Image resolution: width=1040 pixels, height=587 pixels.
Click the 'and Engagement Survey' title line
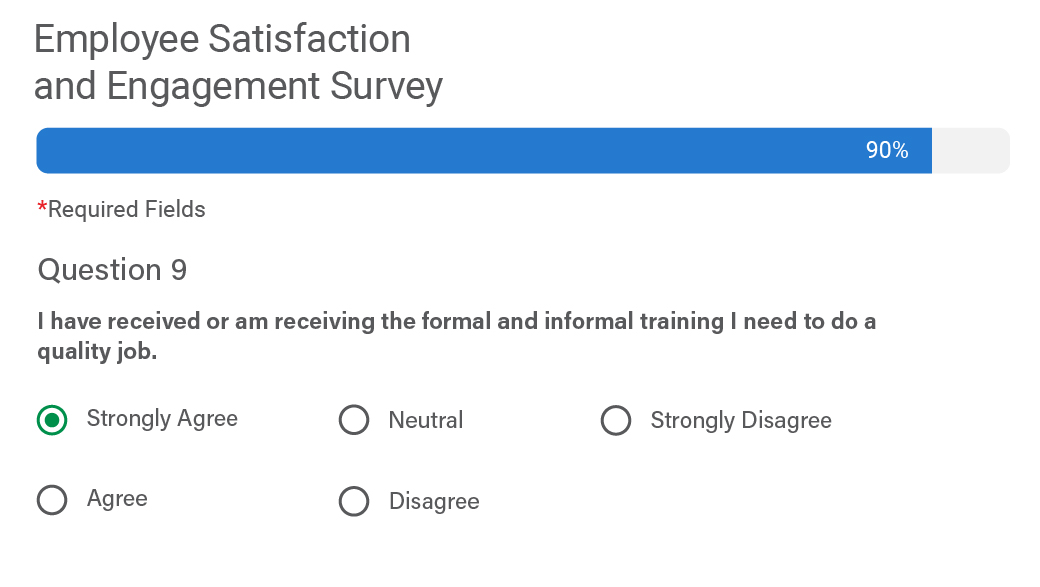click(x=238, y=87)
